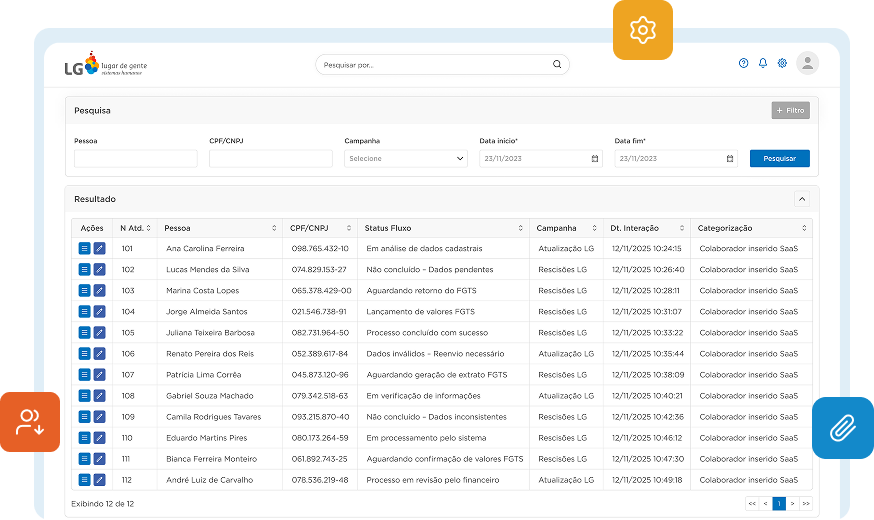Sort by the Pessoa column

(274, 228)
